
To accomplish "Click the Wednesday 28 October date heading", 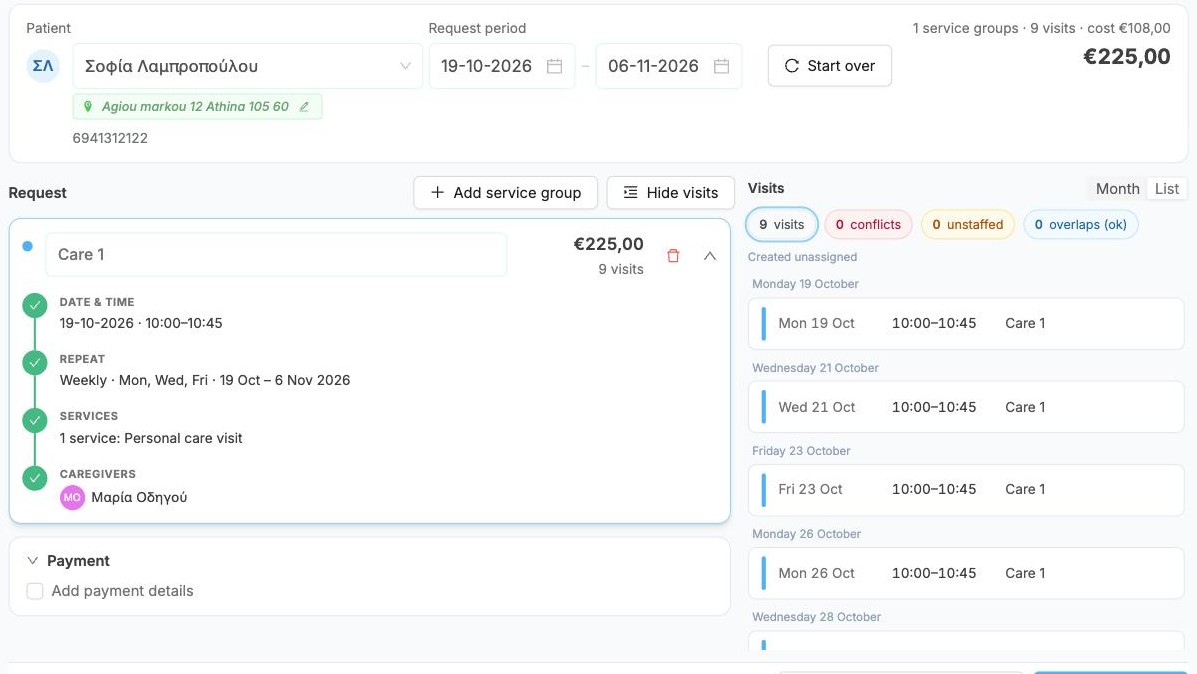I will pyautogui.click(x=816, y=617).
